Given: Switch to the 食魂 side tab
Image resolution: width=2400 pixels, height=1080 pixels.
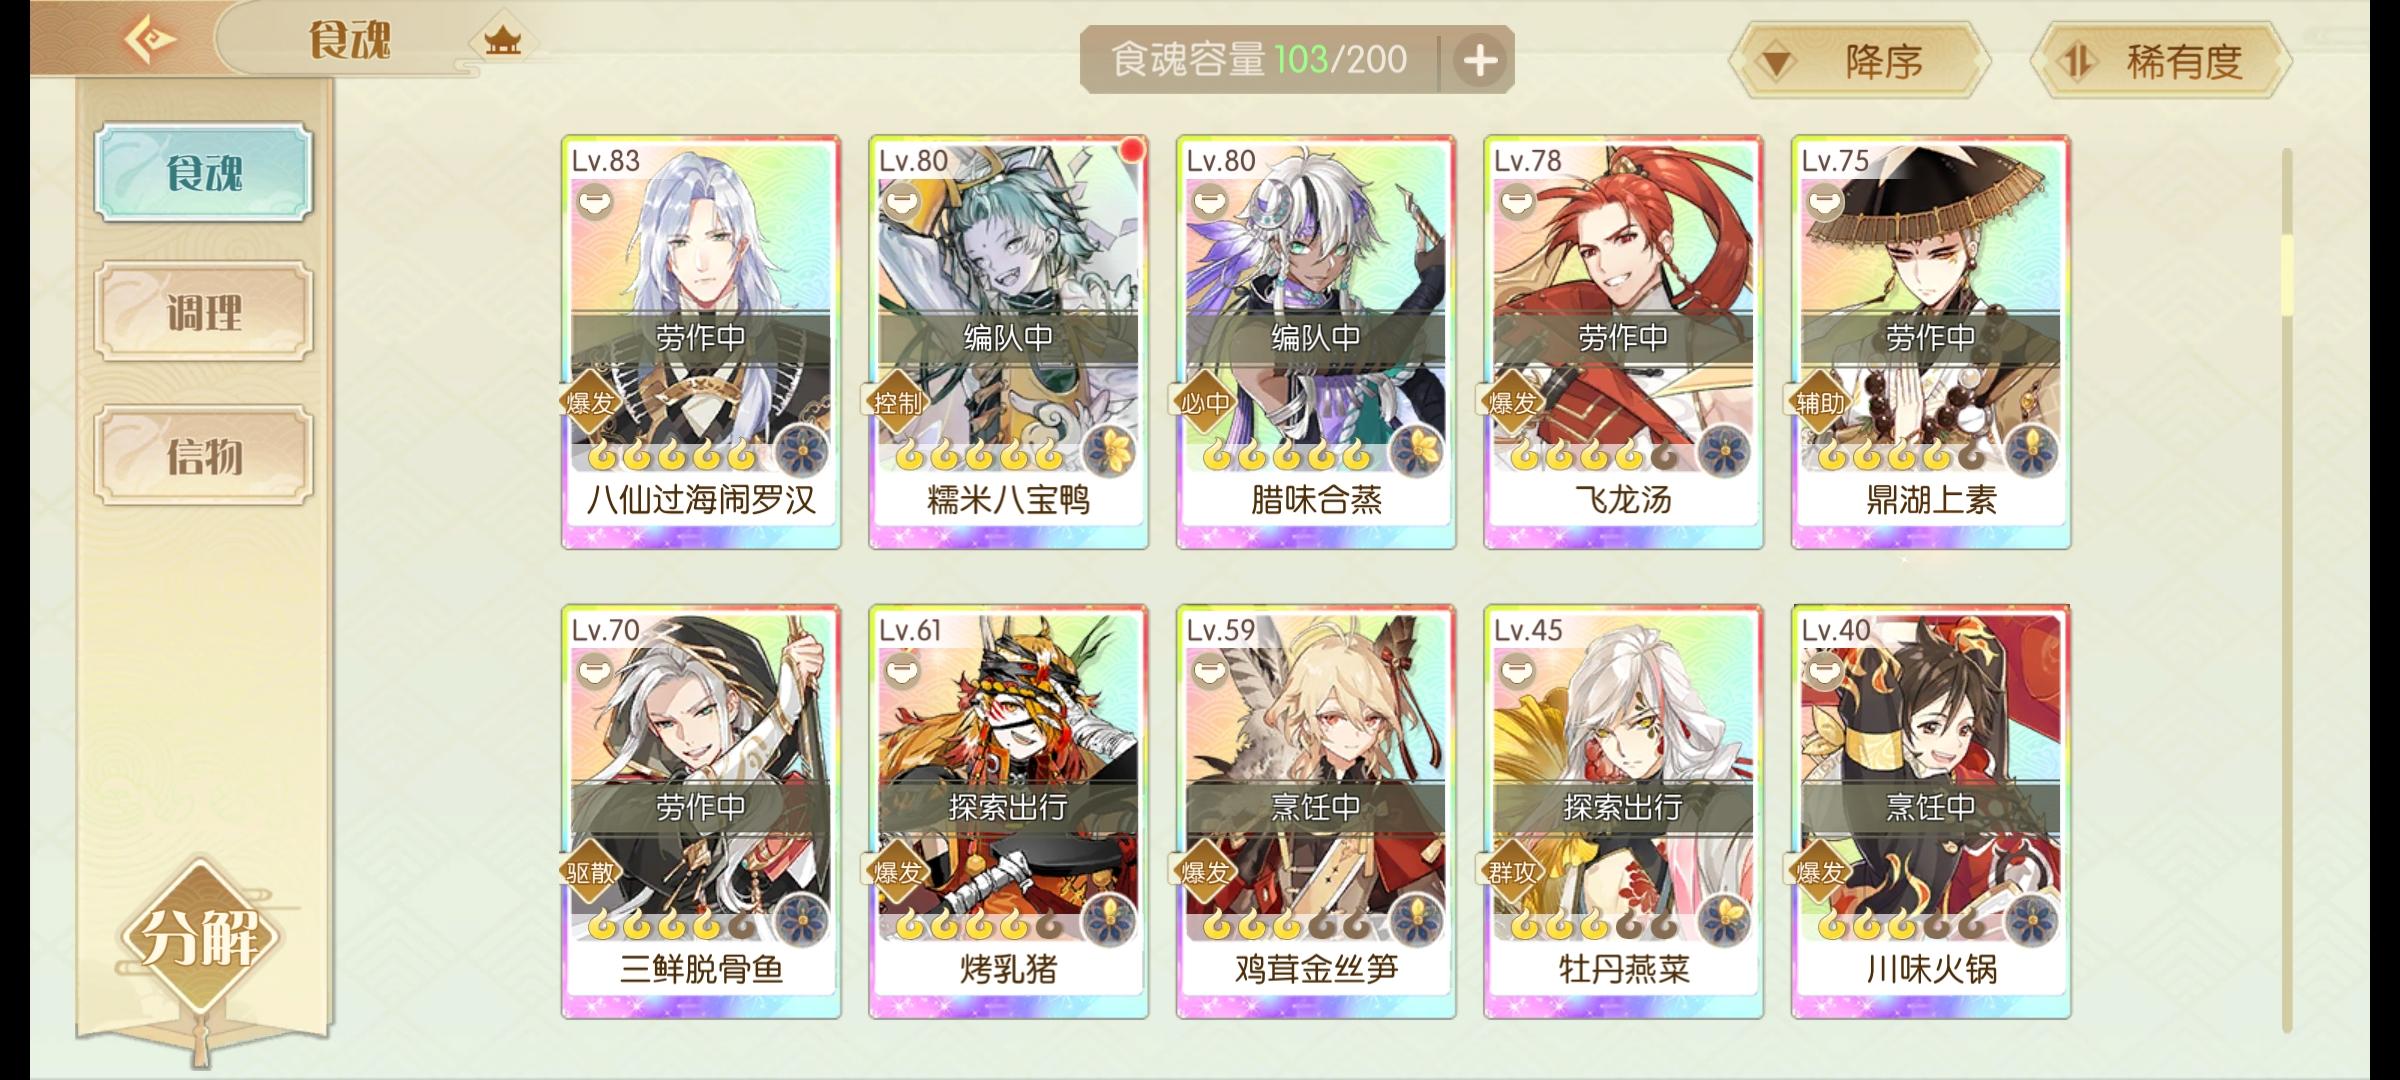Looking at the screenshot, I should coord(204,172).
